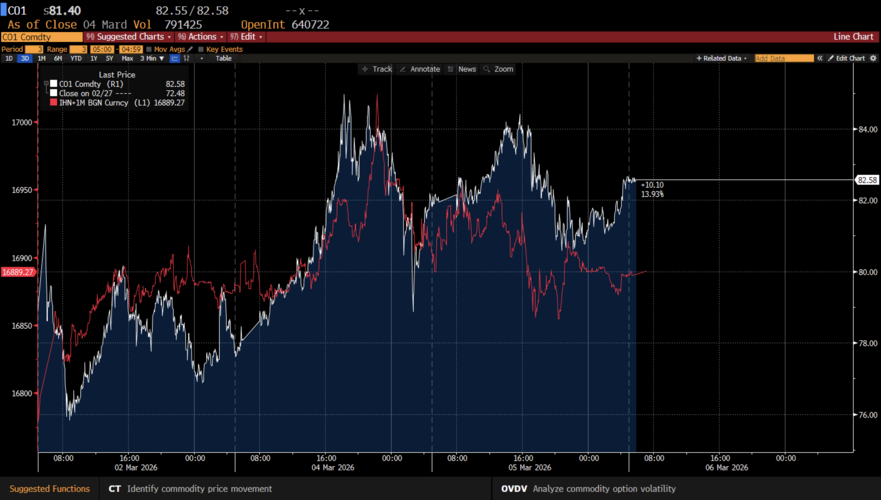This screenshot has width=881, height=500.
Task: Collapse panel with double chevron icon
Action: click(x=819, y=58)
